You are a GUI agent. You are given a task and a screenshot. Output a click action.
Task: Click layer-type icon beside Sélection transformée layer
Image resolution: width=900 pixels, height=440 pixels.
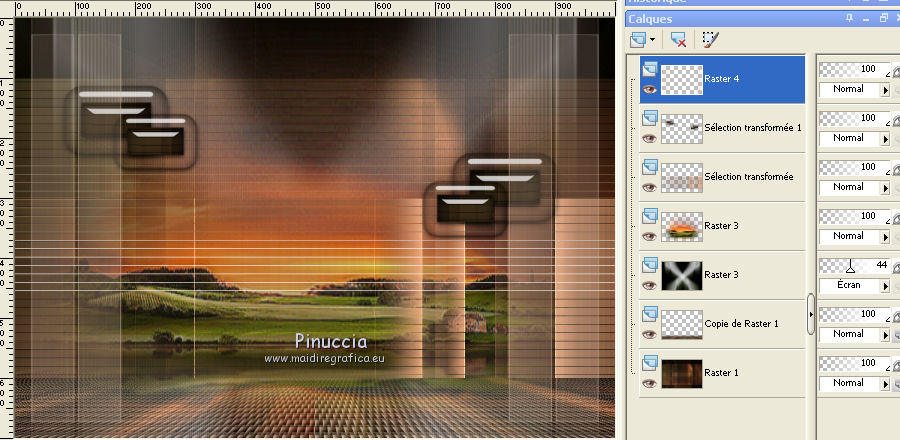click(x=650, y=167)
